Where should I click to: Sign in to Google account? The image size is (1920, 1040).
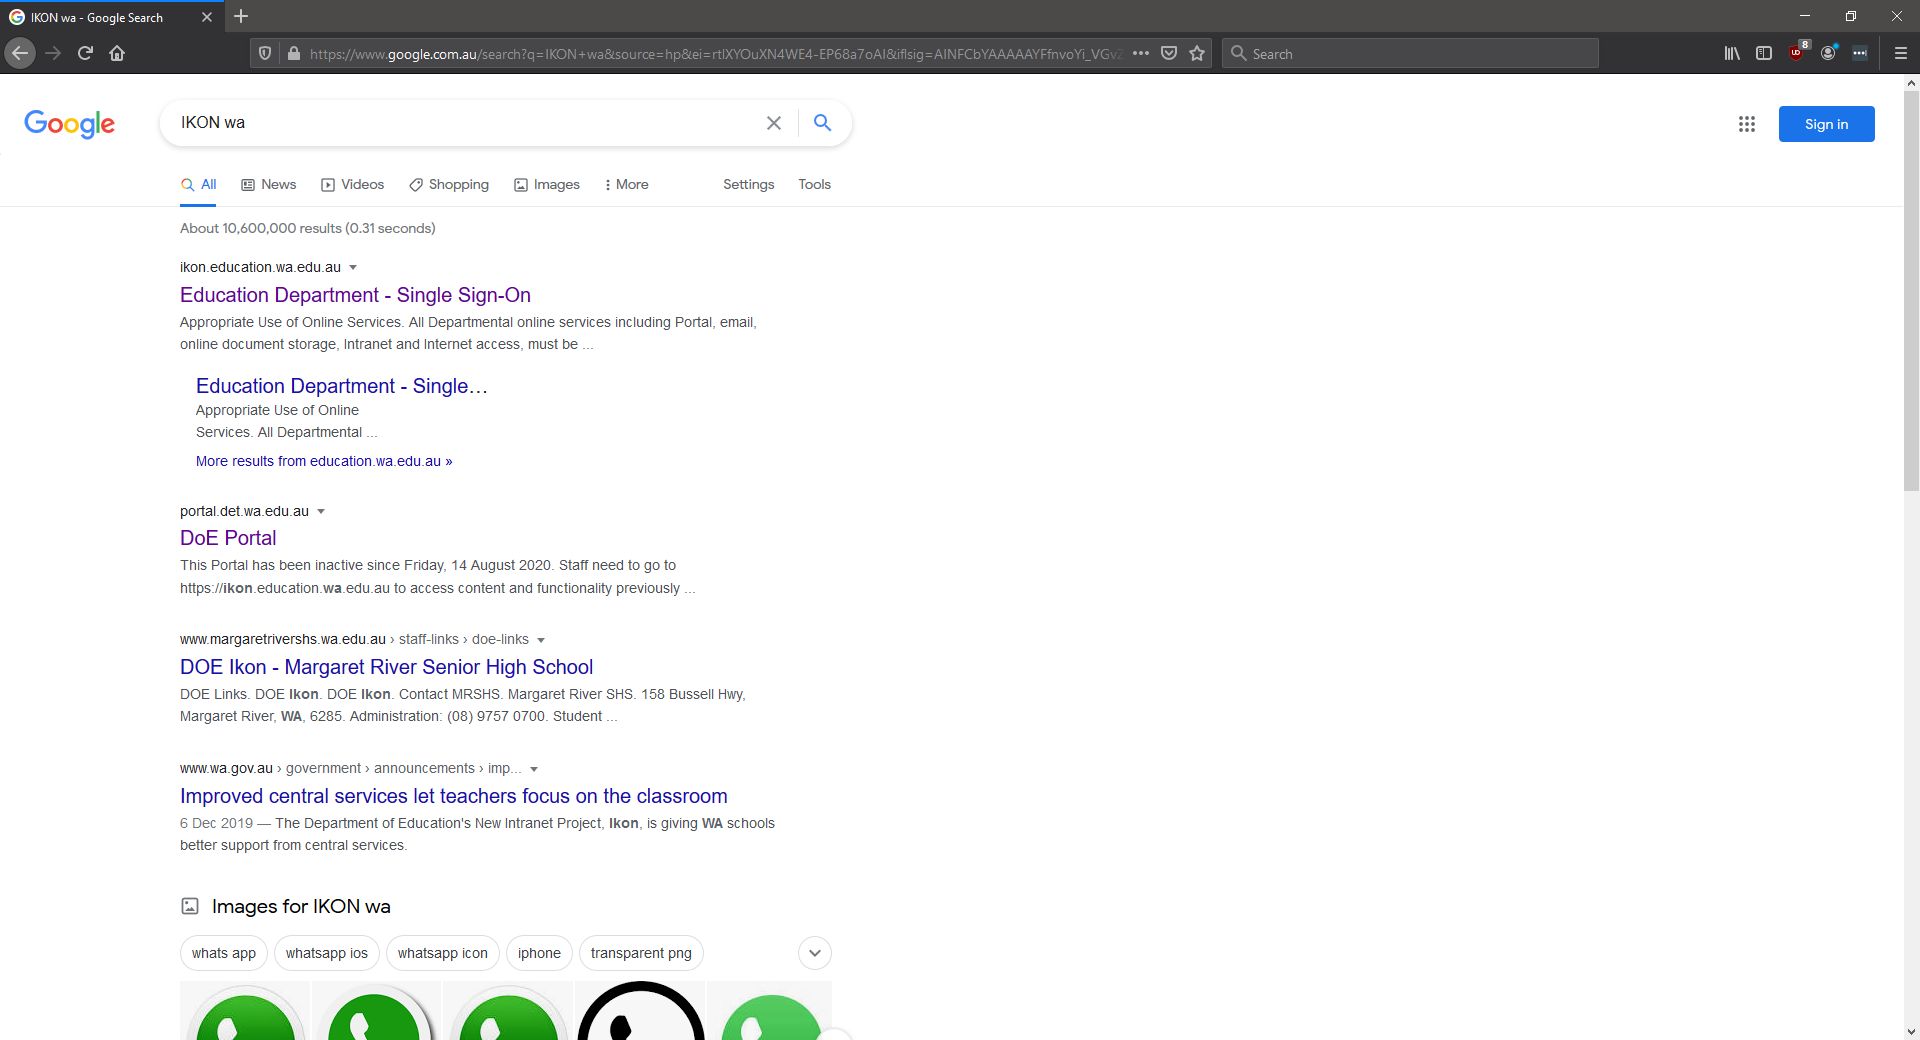click(x=1826, y=124)
